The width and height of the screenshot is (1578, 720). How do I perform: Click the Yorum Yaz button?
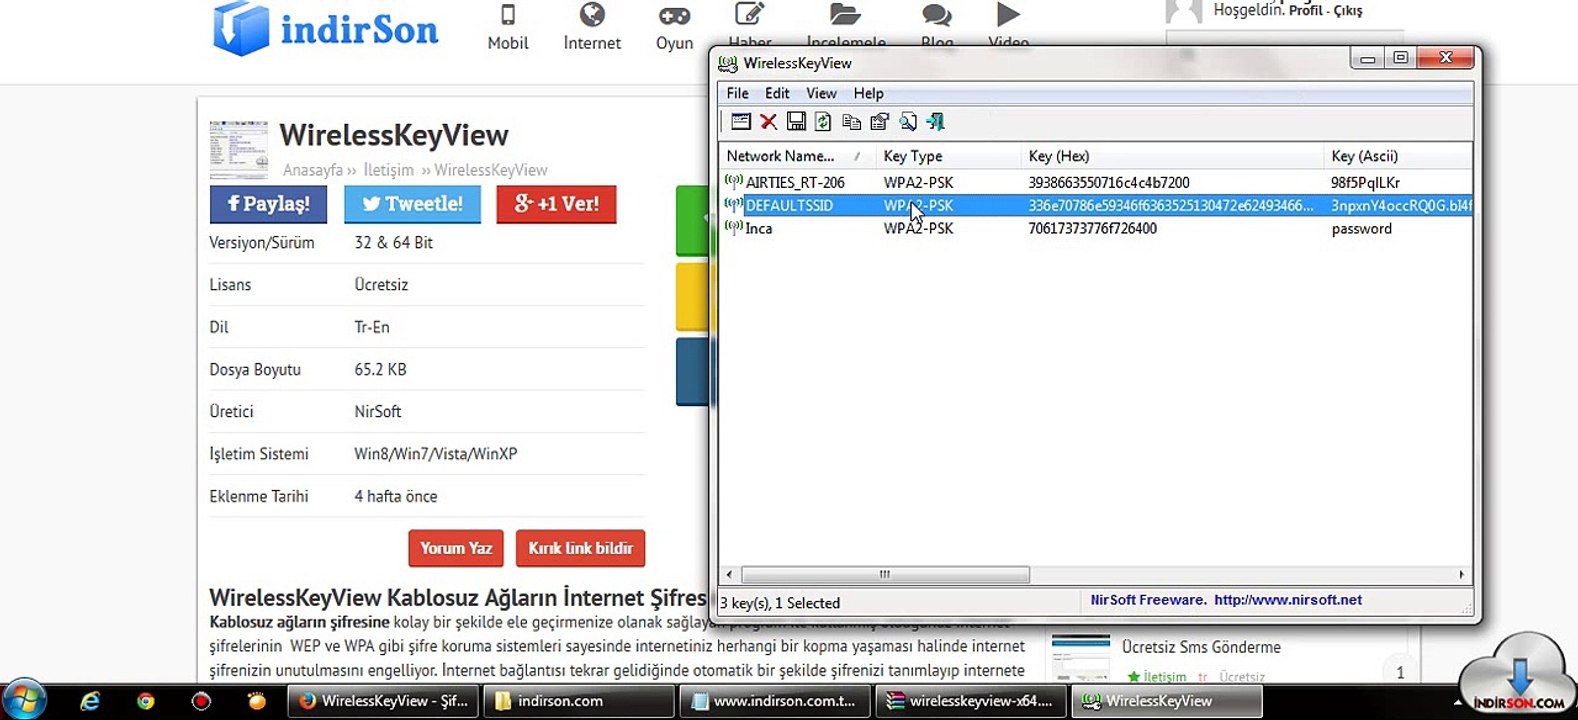[x=456, y=548]
